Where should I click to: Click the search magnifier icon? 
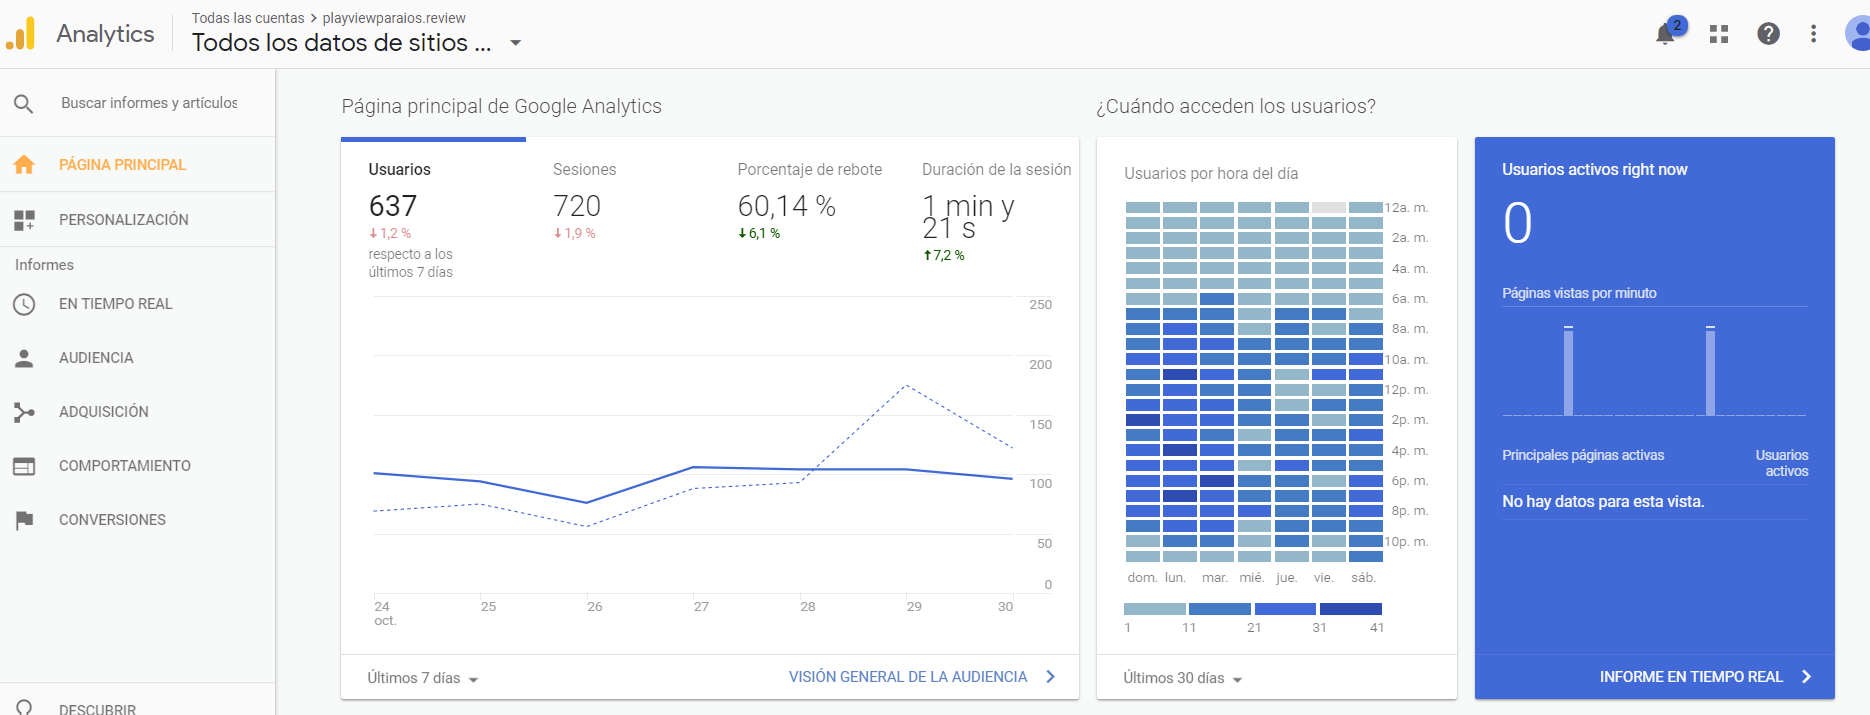click(24, 103)
